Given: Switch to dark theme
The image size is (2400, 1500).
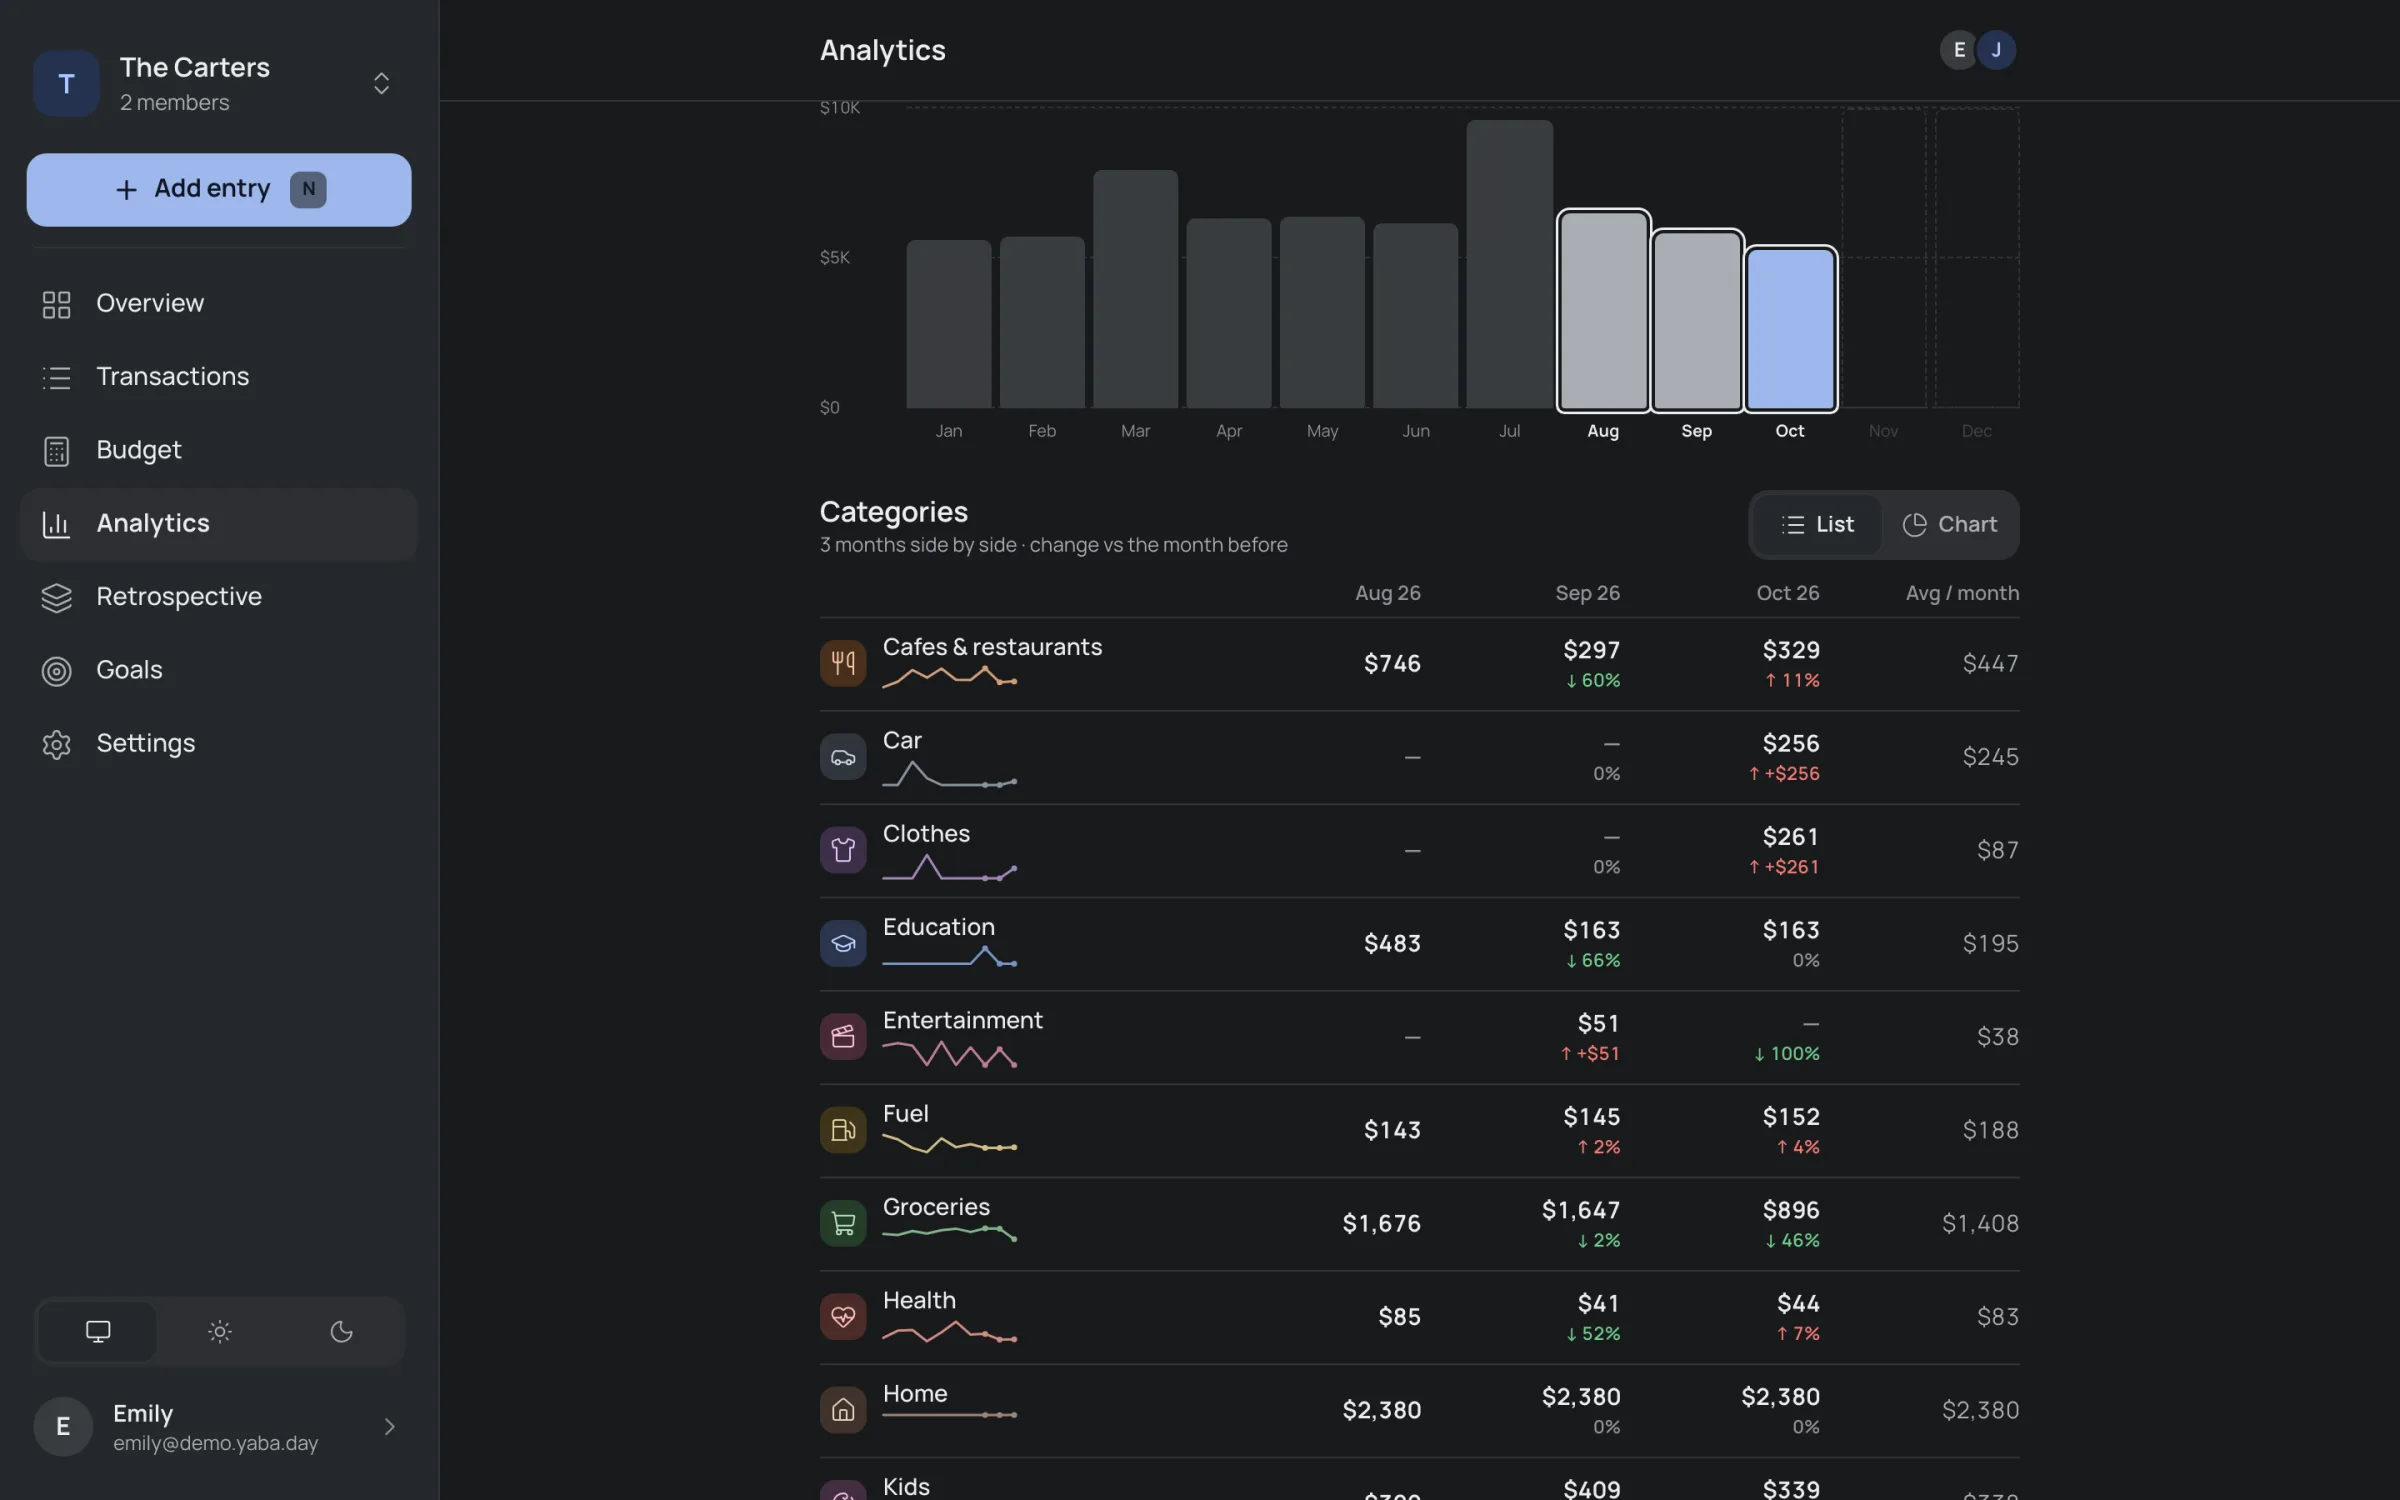Looking at the screenshot, I should (341, 1331).
